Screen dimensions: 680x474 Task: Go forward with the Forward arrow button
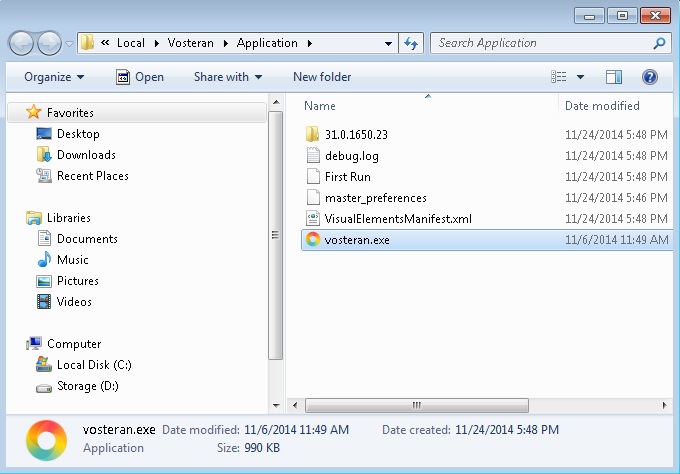click(x=49, y=43)
